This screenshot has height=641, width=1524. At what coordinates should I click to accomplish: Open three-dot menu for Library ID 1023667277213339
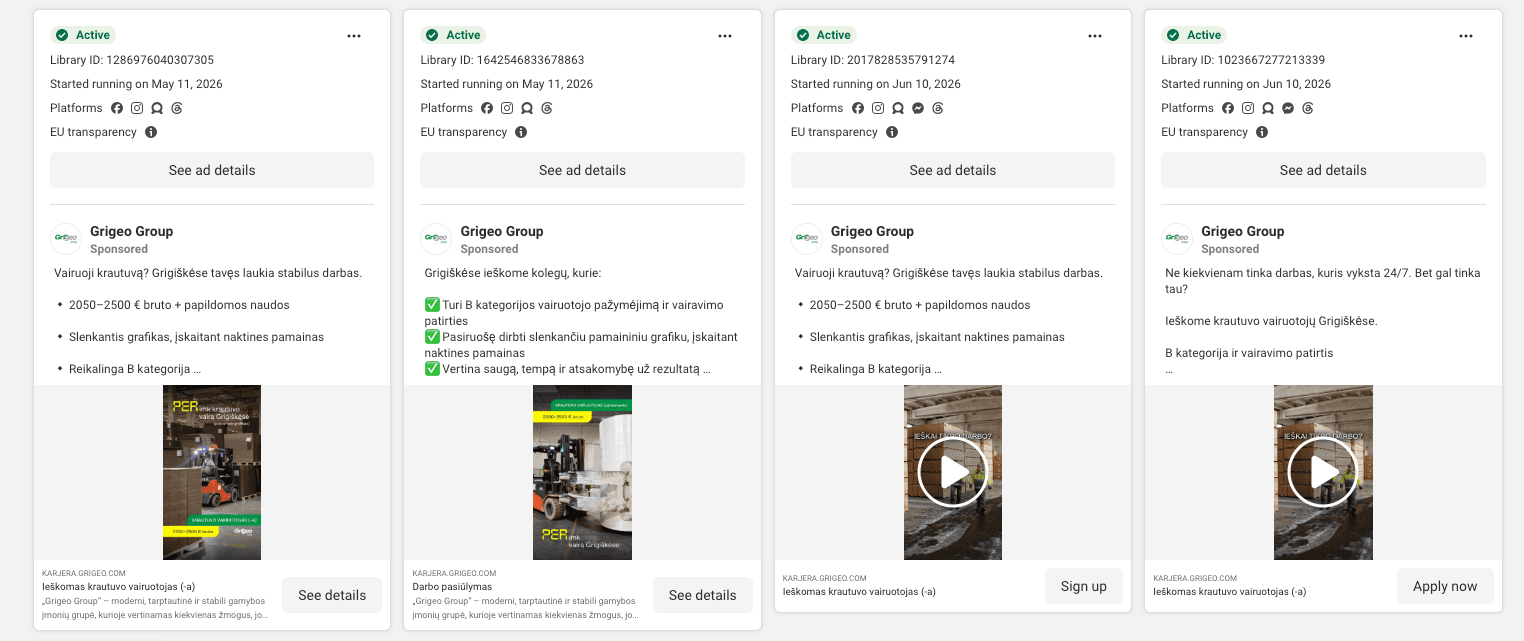click(1466, 36)
